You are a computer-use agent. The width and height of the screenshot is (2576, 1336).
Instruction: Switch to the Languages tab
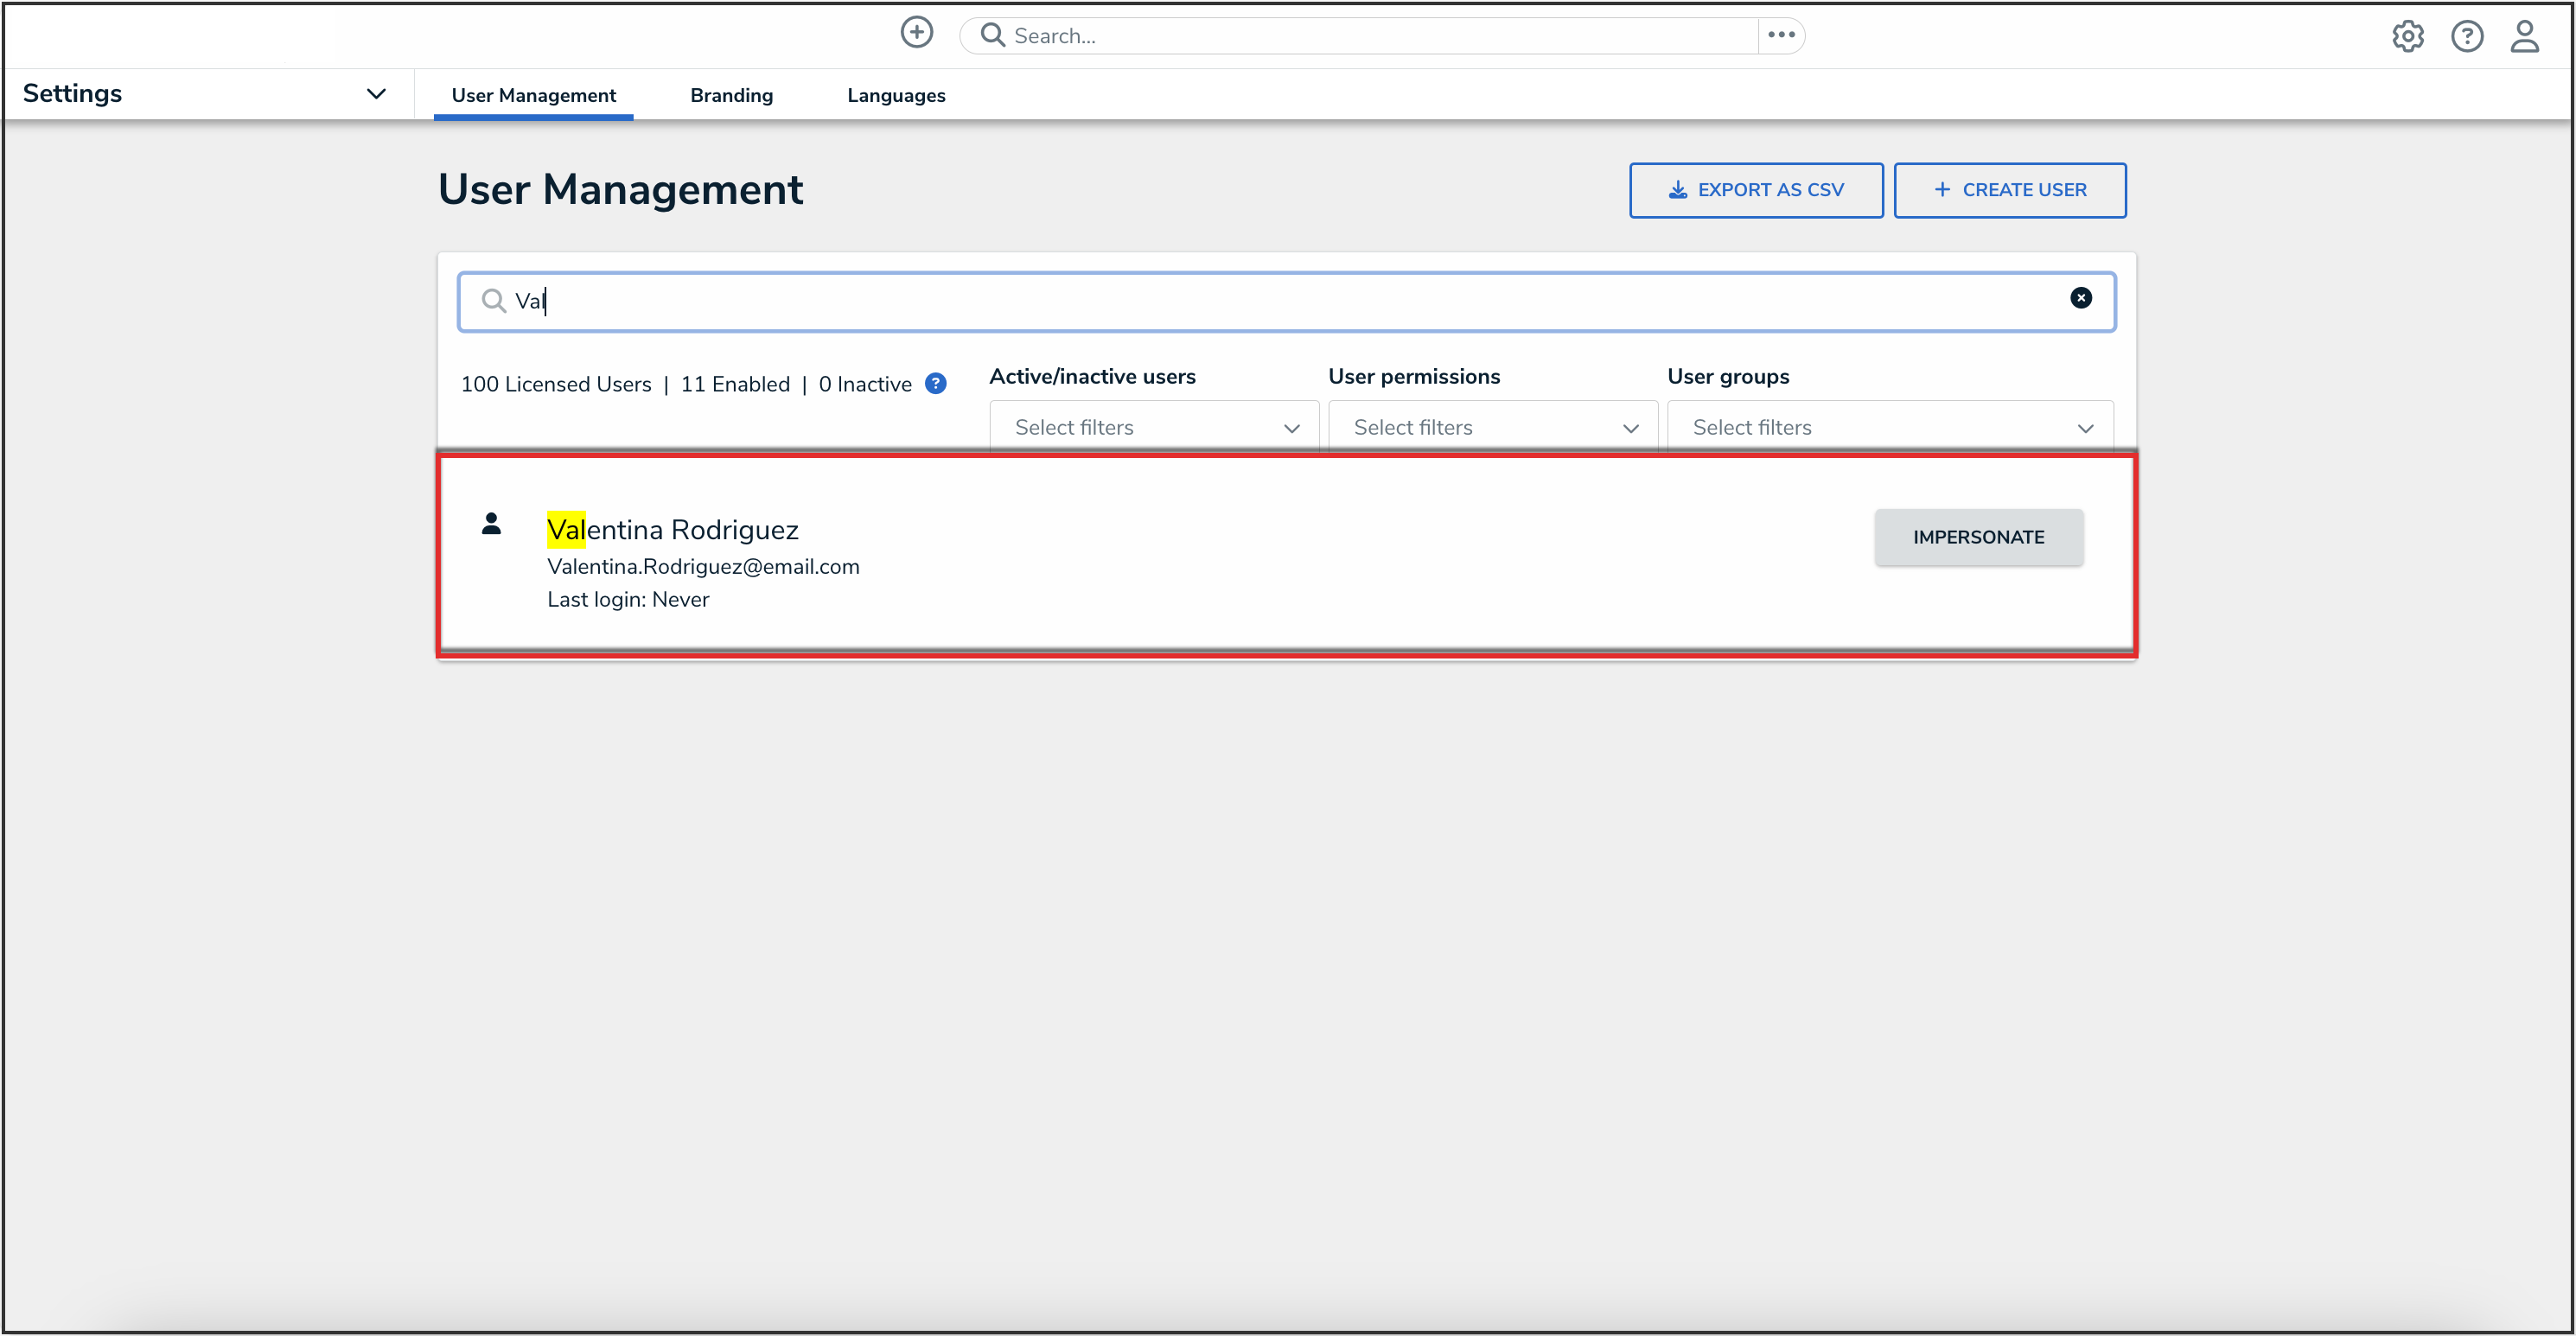[x=895, y=95]
